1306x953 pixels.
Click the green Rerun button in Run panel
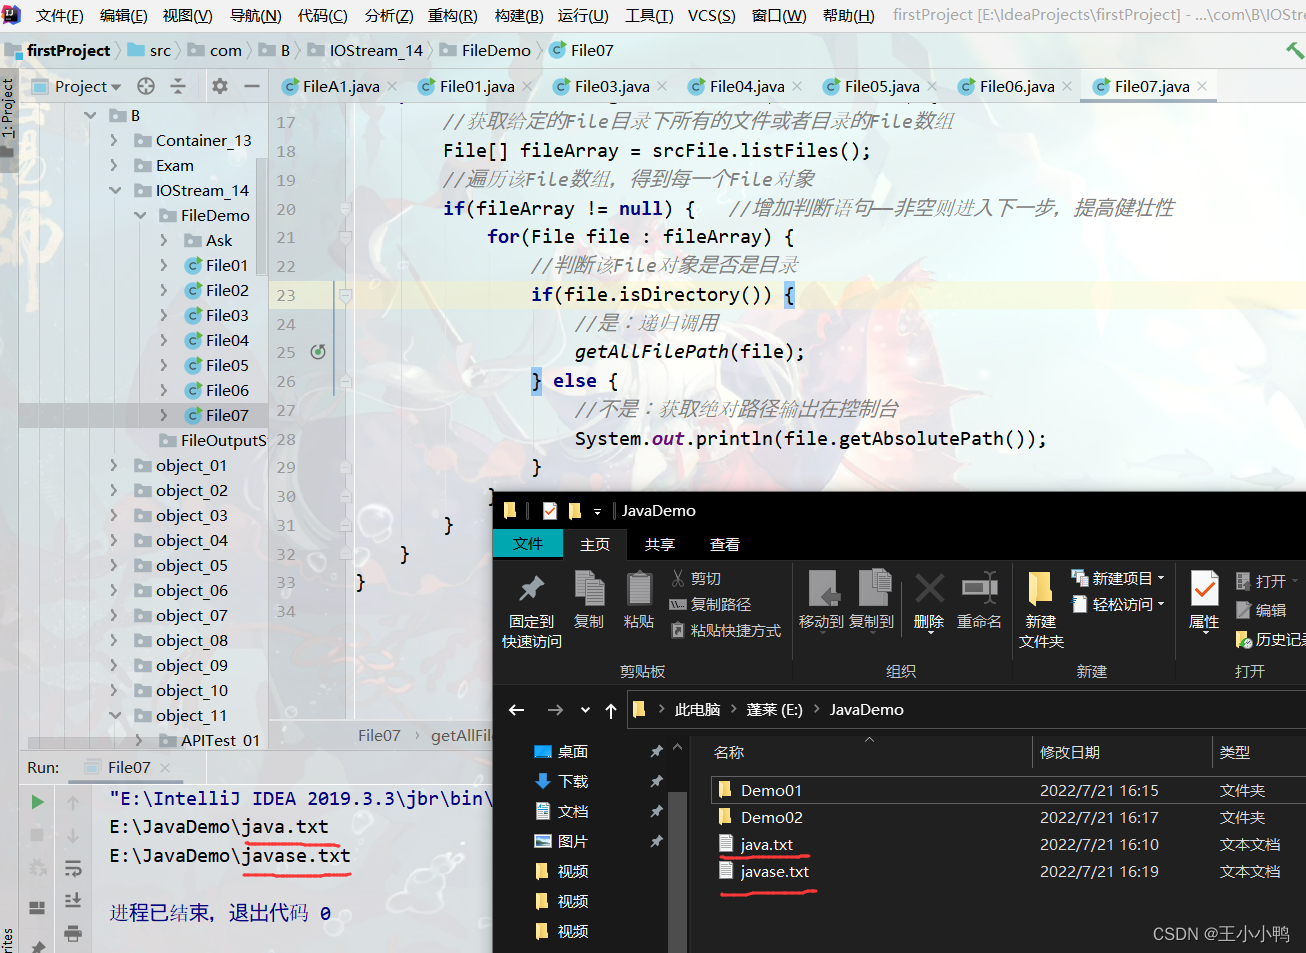click(x=37, y=802)
